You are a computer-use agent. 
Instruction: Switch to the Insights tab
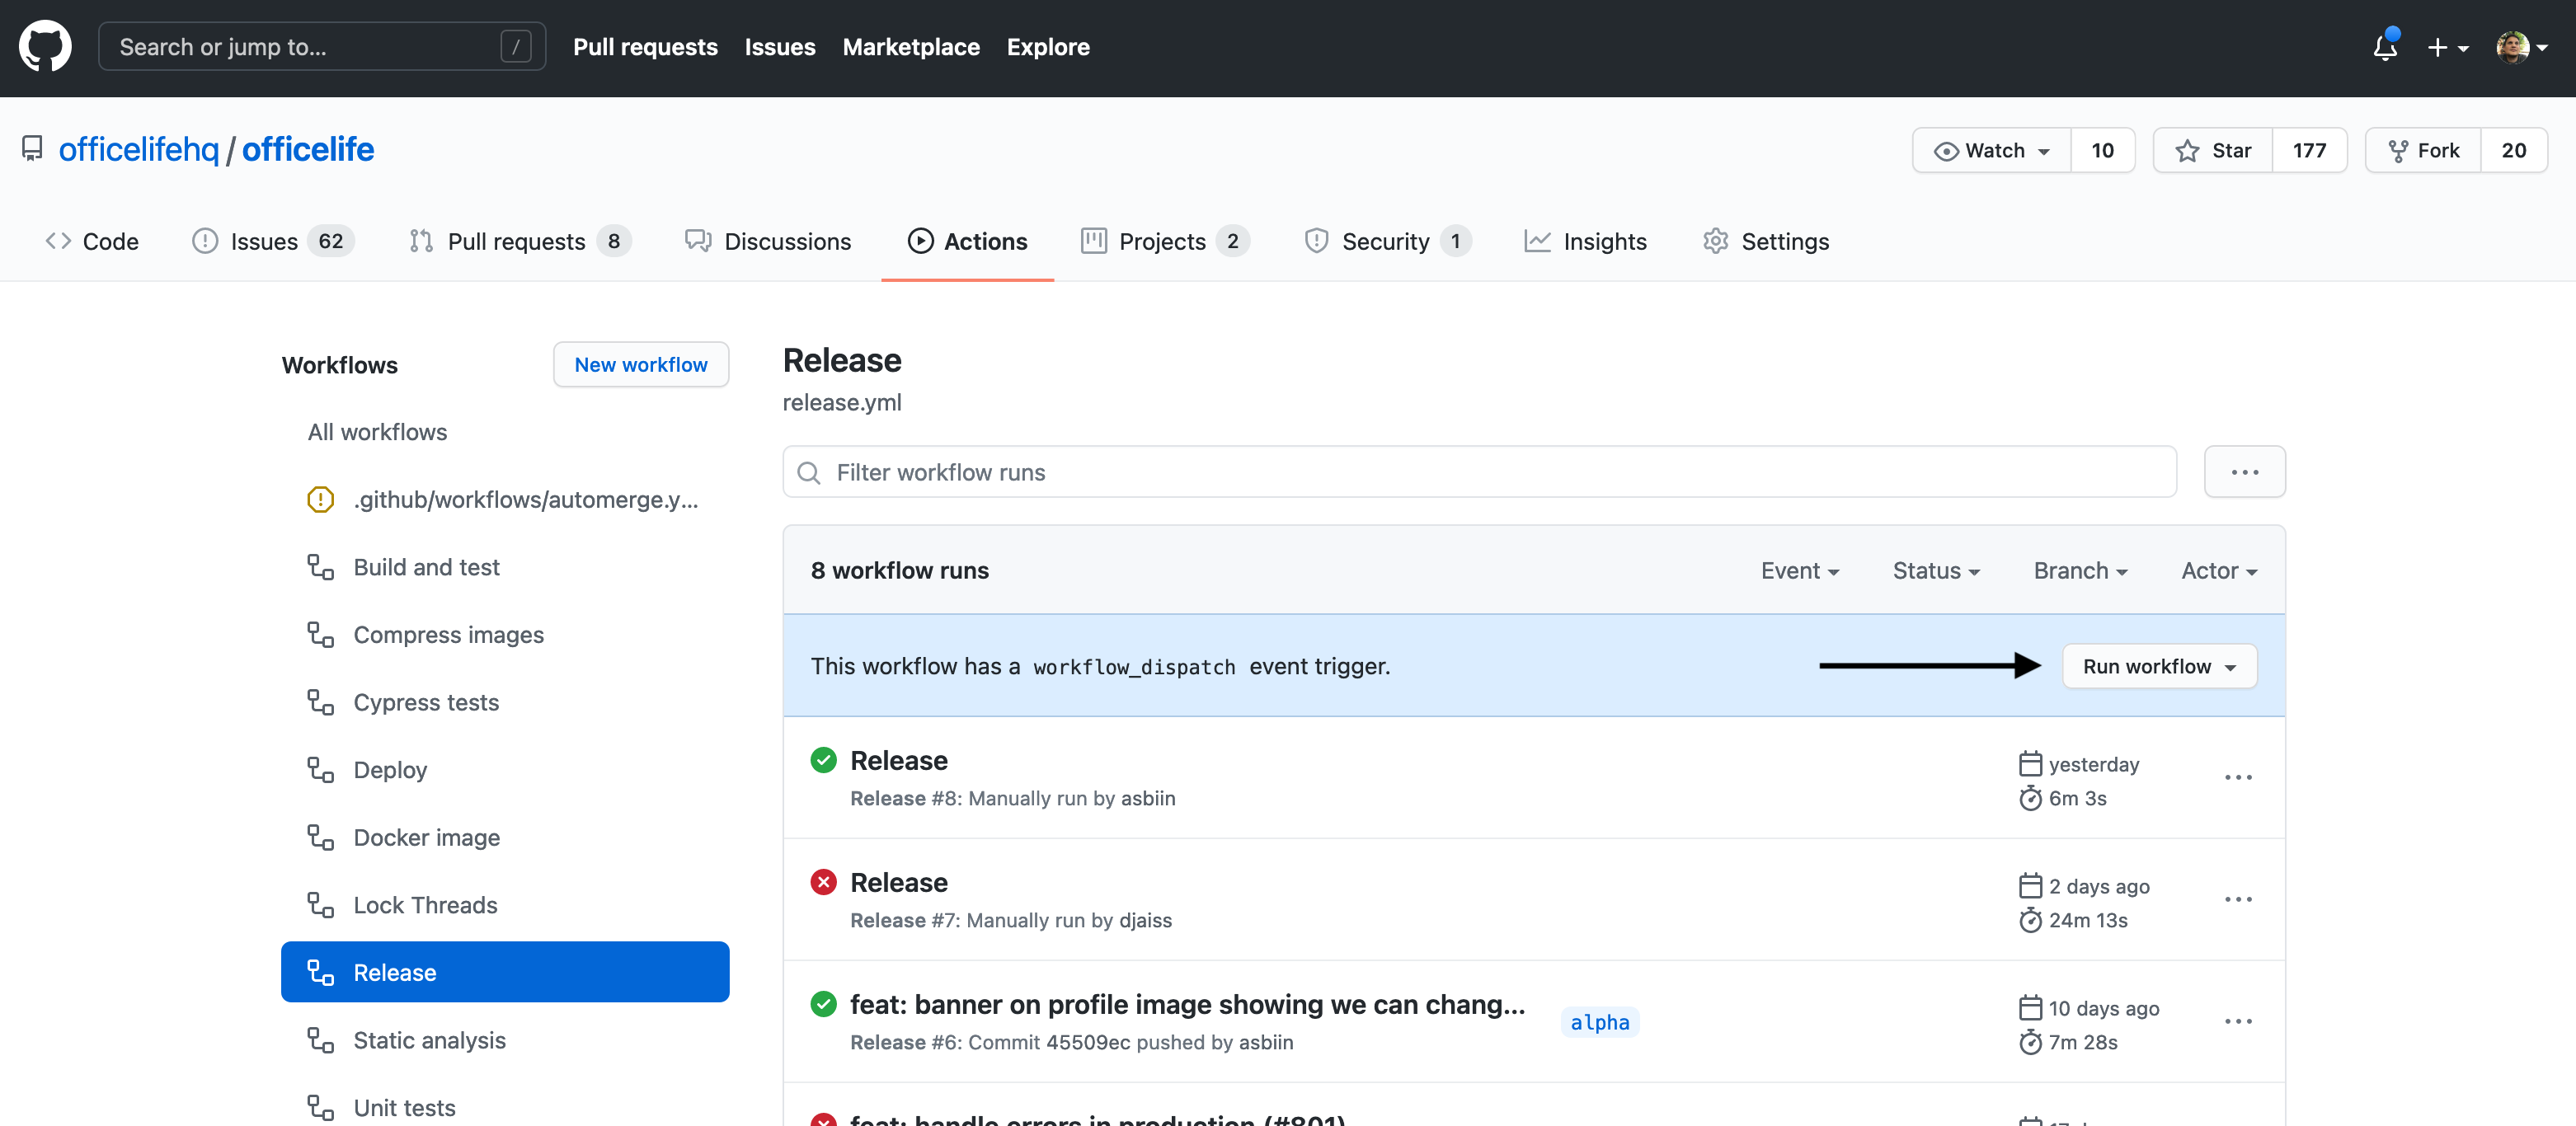point(1585,241)
